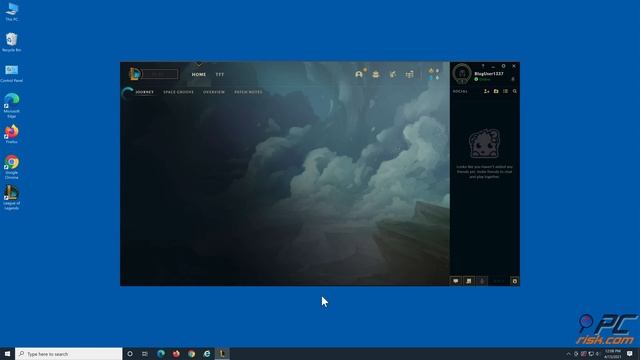Open the Space Groove sub-tab
Image resolution: width=640 pixels, height=360 pixels.
coord(178,92)
